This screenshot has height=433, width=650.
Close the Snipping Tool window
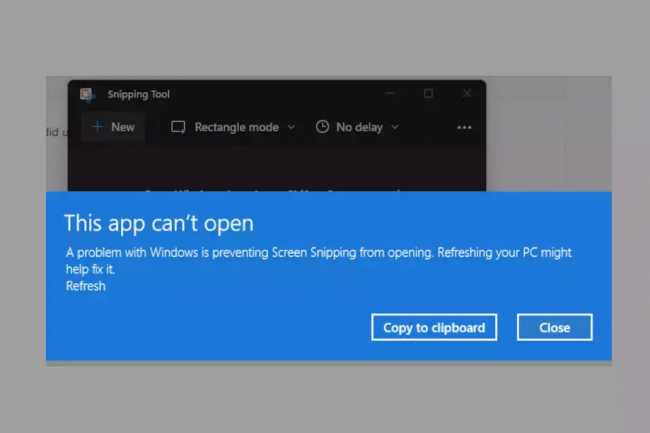[467, 94]
